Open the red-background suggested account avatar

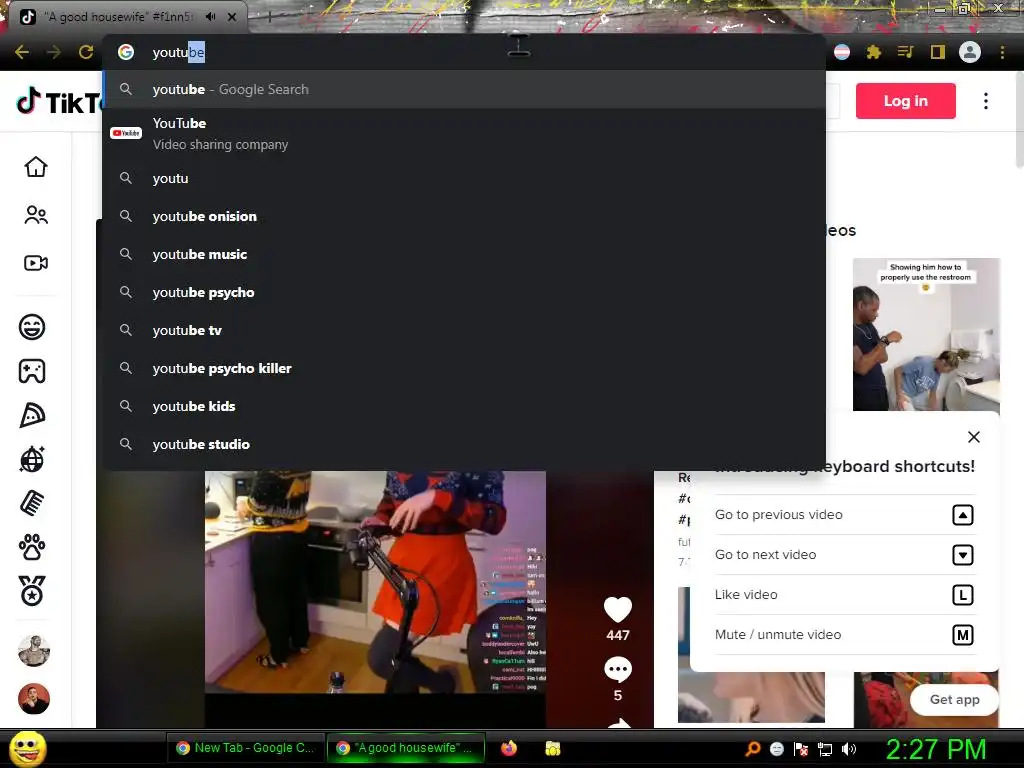(34, 699)
